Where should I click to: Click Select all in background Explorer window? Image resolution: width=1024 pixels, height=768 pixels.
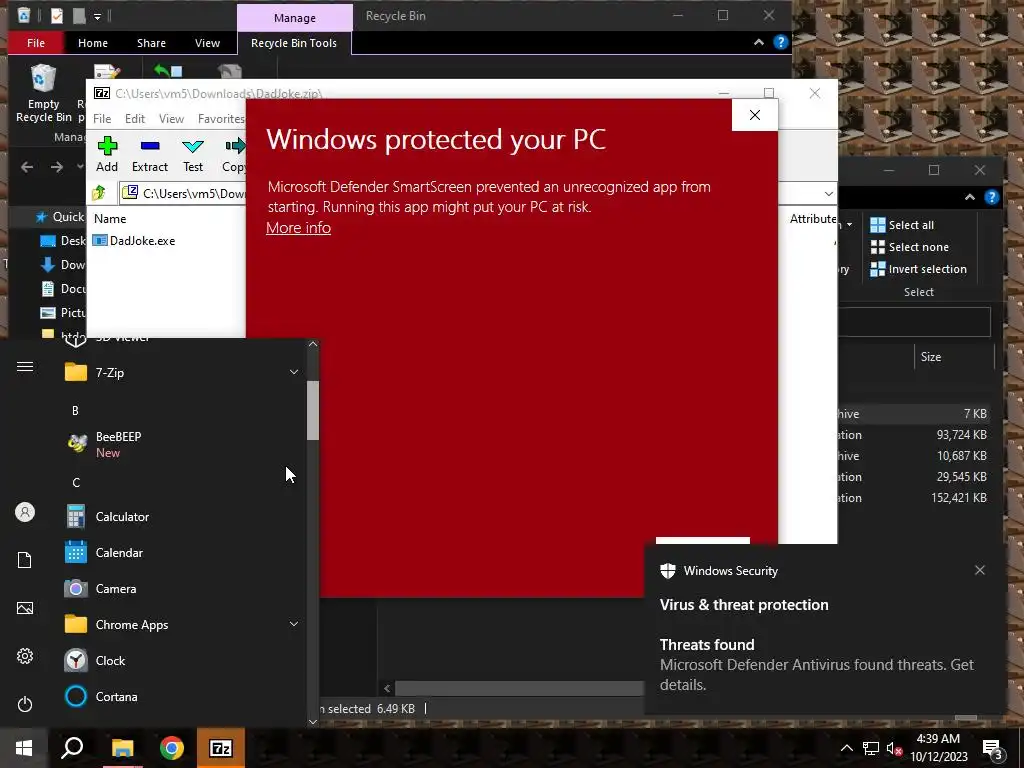[x=902, y=225]
